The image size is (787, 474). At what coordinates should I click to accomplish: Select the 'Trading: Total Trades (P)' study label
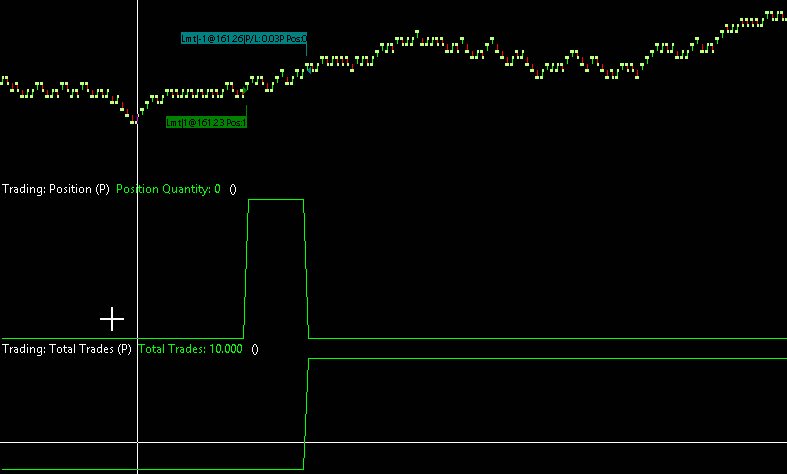tap(67, 349)
